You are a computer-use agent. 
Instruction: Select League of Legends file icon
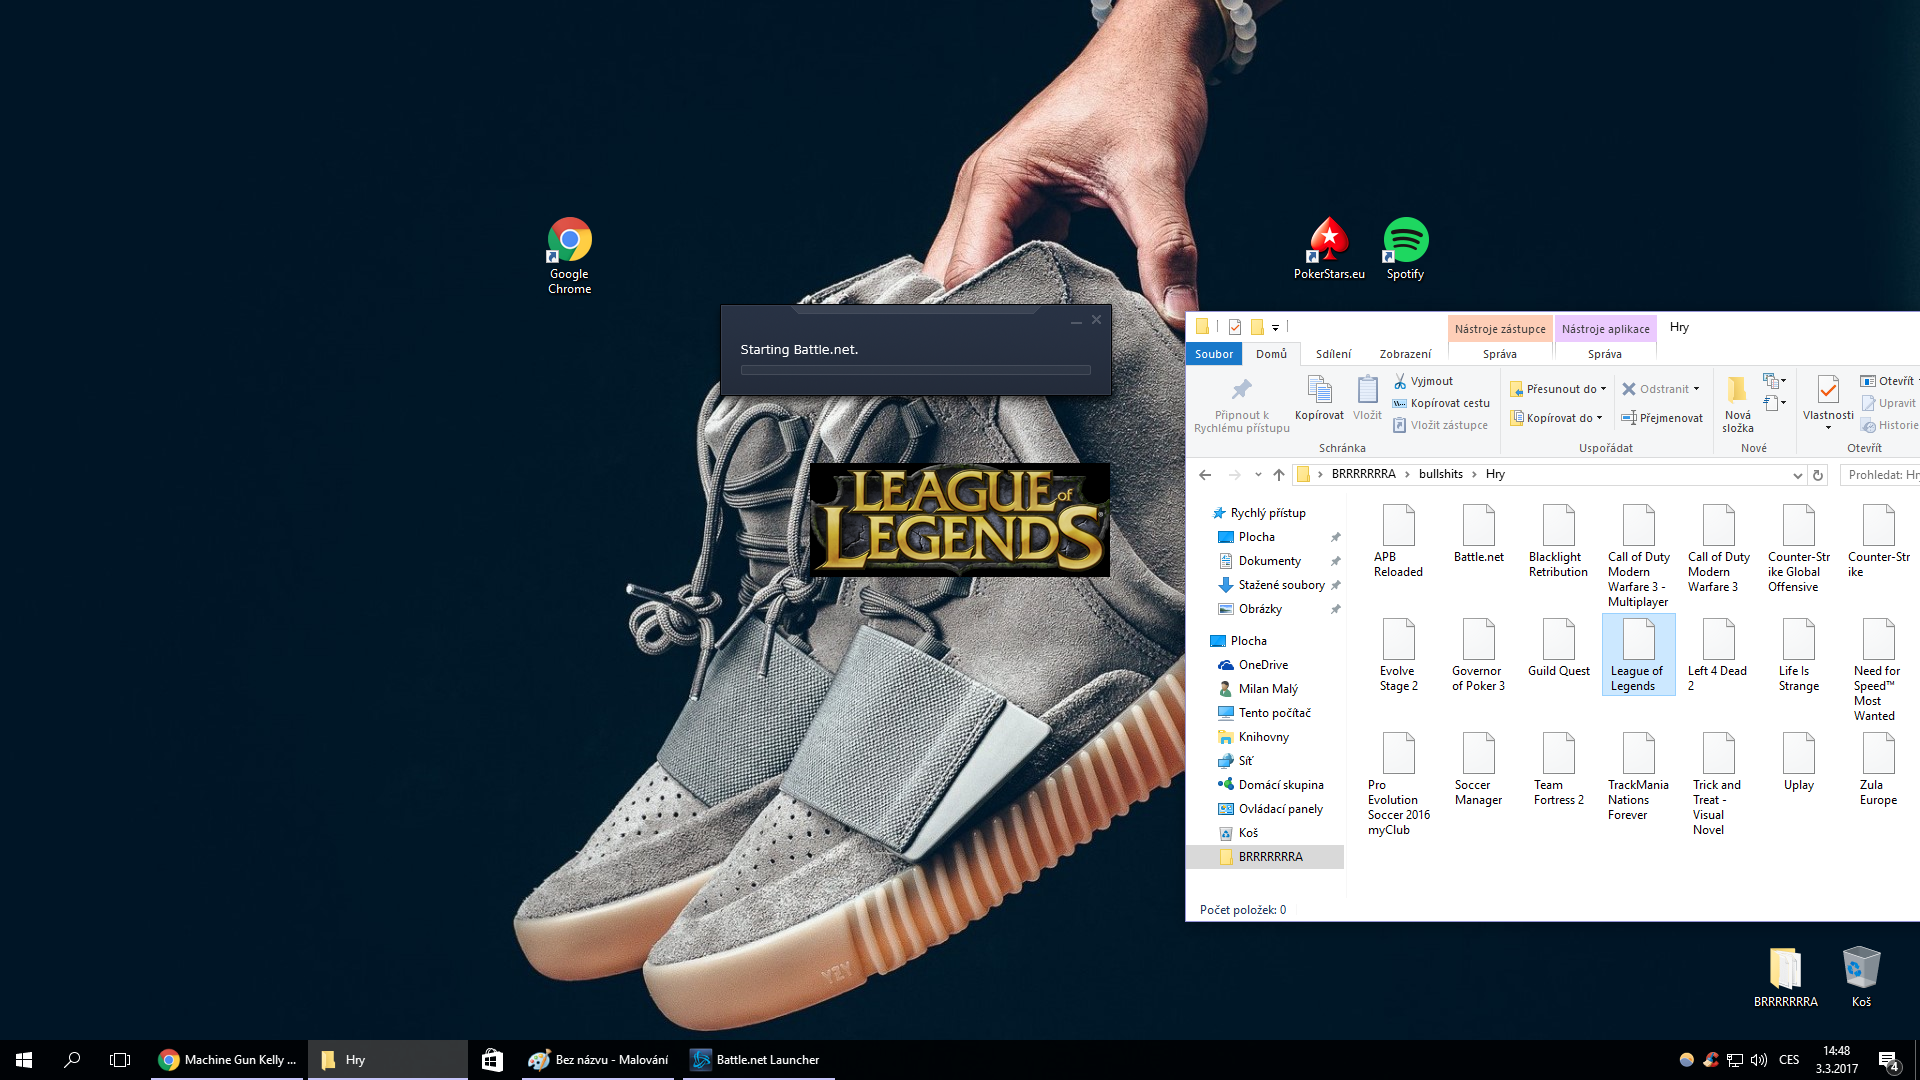[x=1638, y=641]
